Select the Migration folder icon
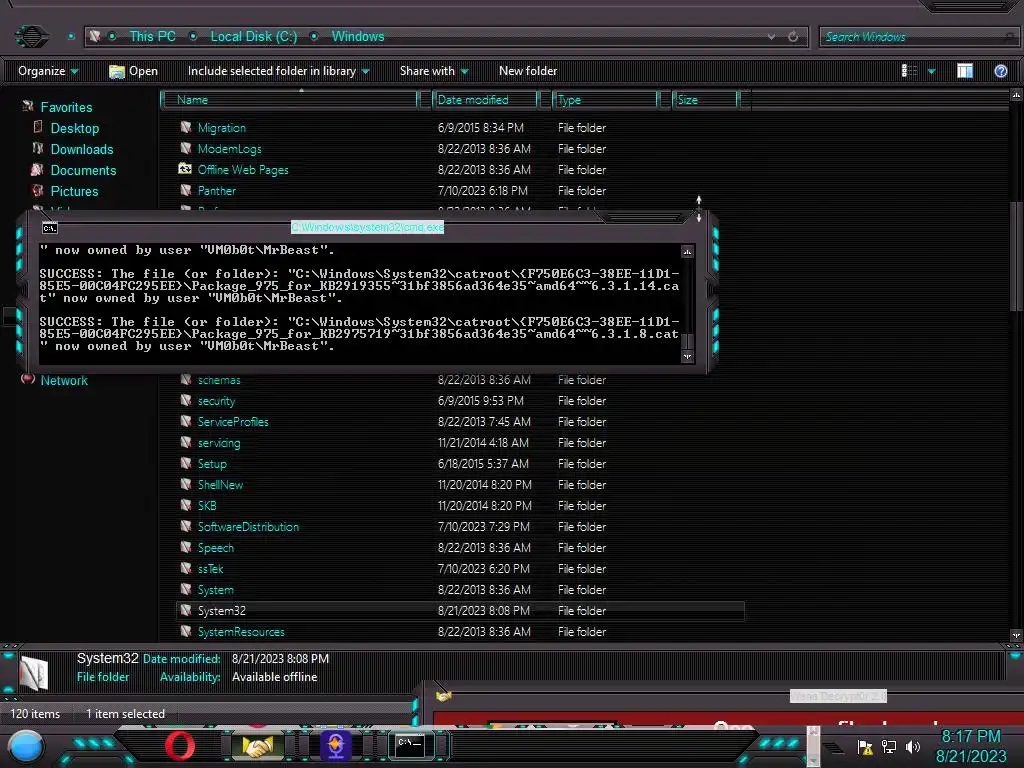This screenshot has height=768, width=1024. point(186,127)
